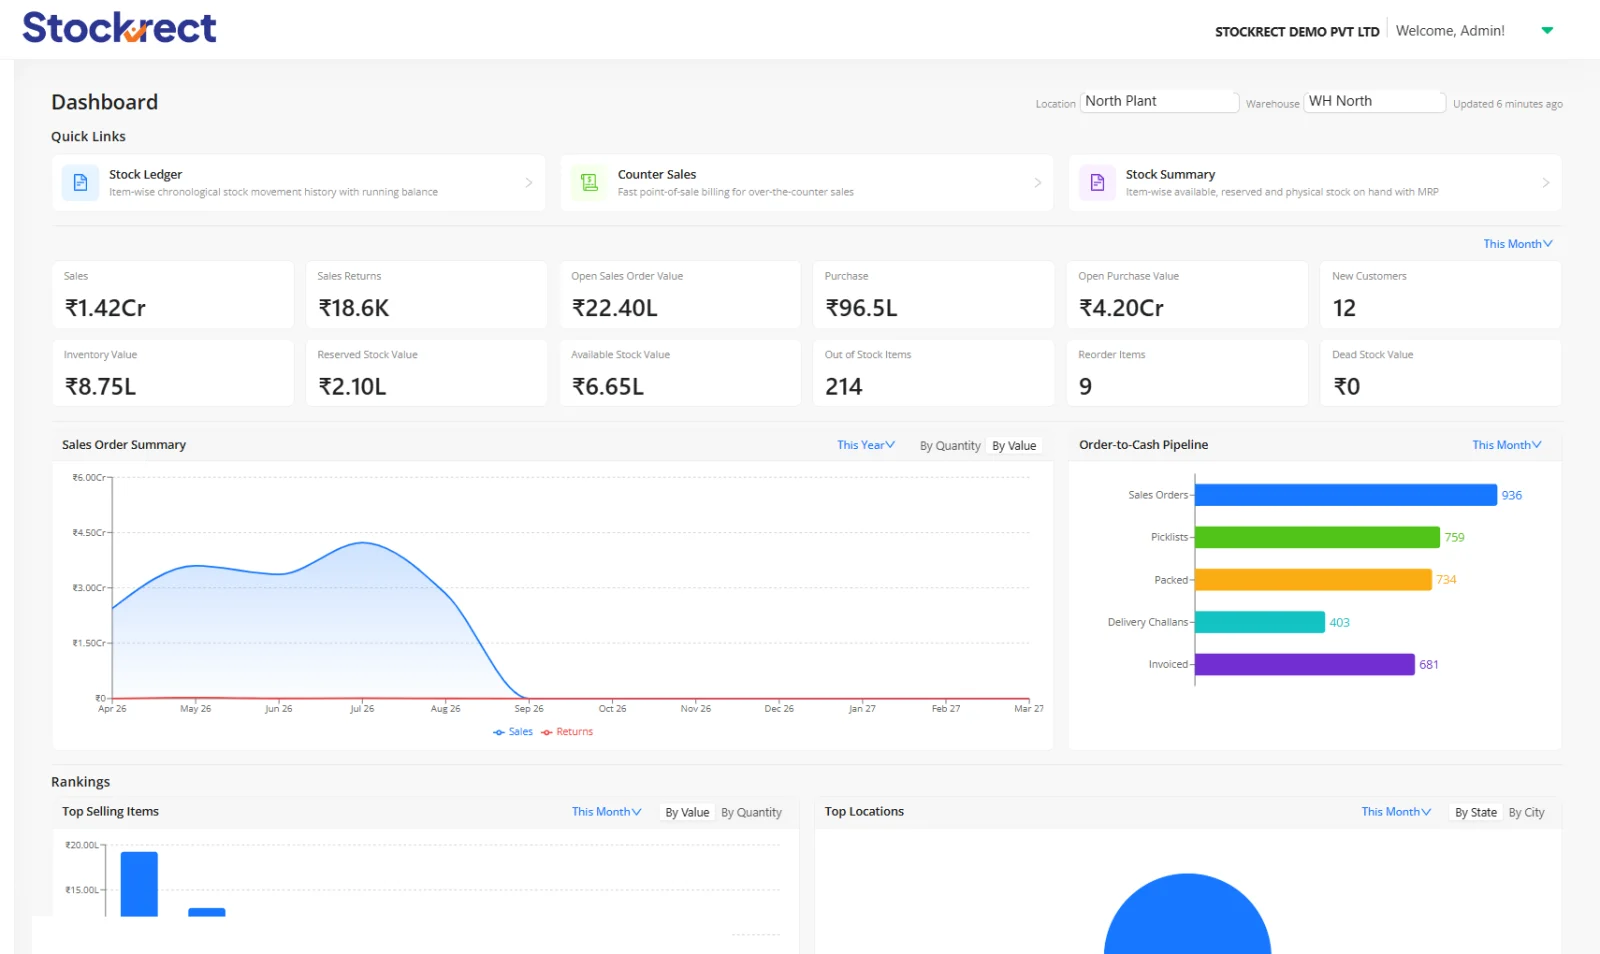Click the tallest Top Selling Items bar
This screenshot has height=954, width=1600.
(x=139, y=884)
